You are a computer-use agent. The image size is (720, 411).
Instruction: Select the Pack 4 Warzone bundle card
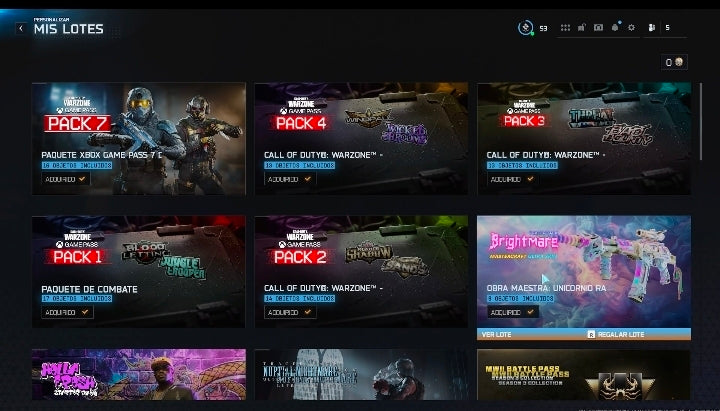pyautogui.click(x=361, y=139)
